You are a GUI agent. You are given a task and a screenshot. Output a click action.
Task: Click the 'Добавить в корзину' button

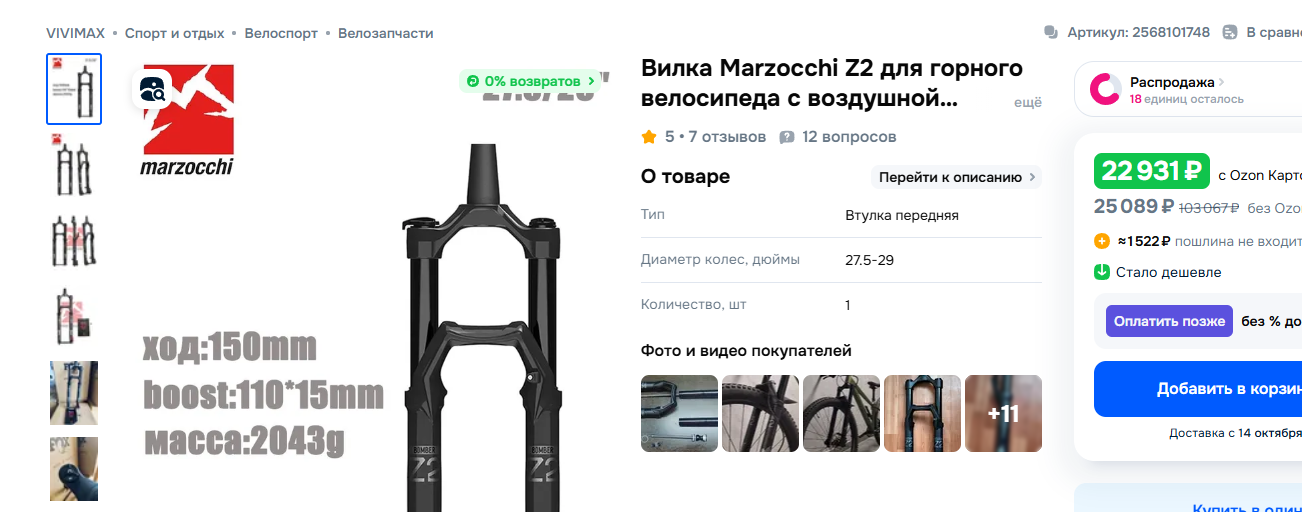point(1198,389)
